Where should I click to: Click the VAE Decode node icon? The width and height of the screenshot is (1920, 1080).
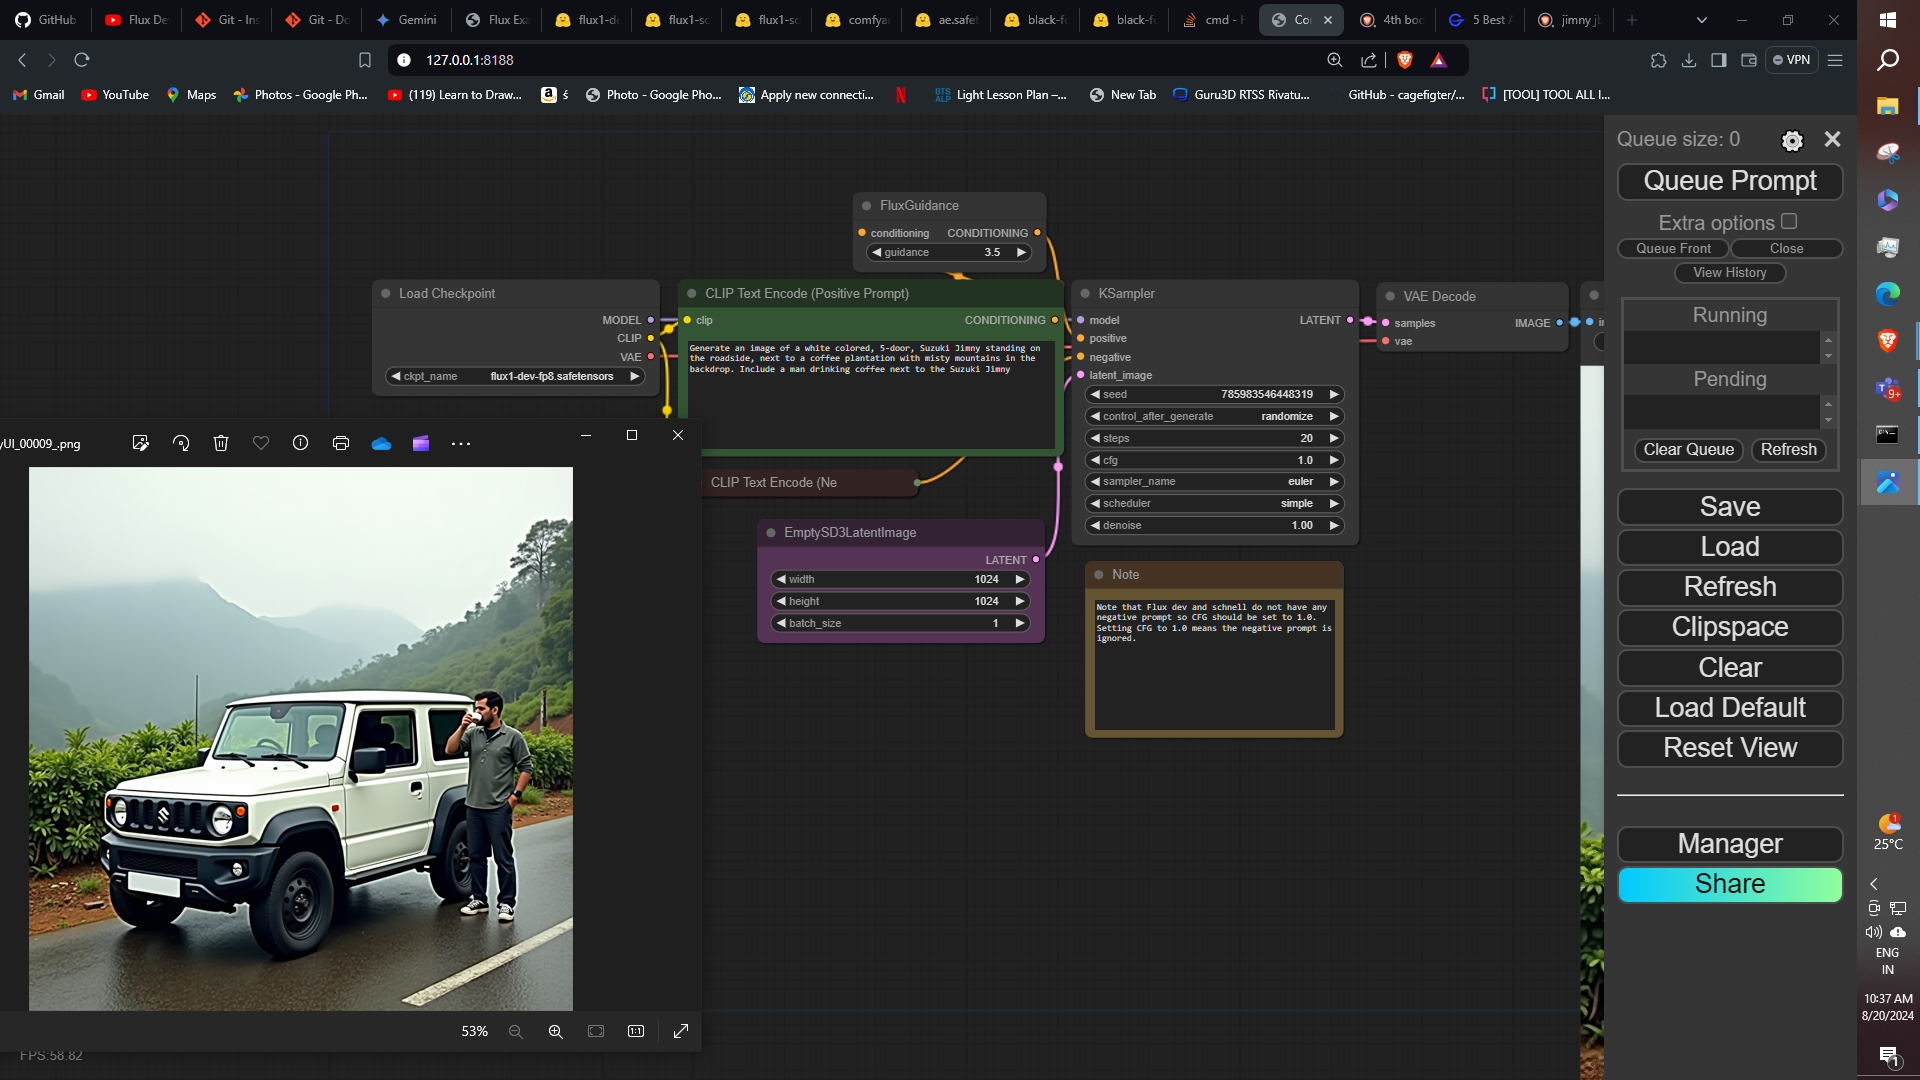[x=1393, y=295]
